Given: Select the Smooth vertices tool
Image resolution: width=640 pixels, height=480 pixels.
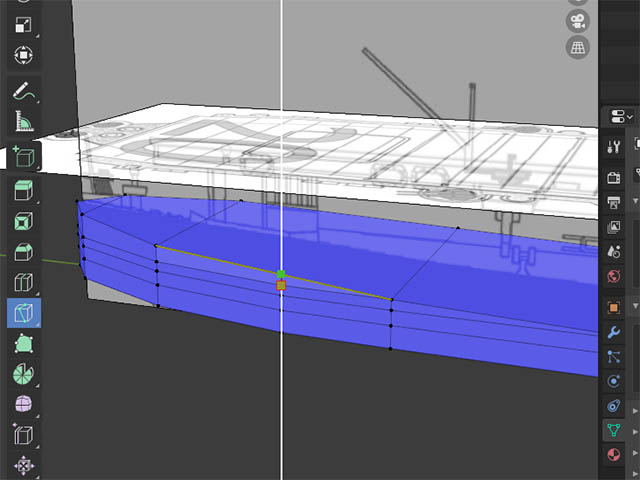Looking at the screenshot, I should click(x=24, y=404).
